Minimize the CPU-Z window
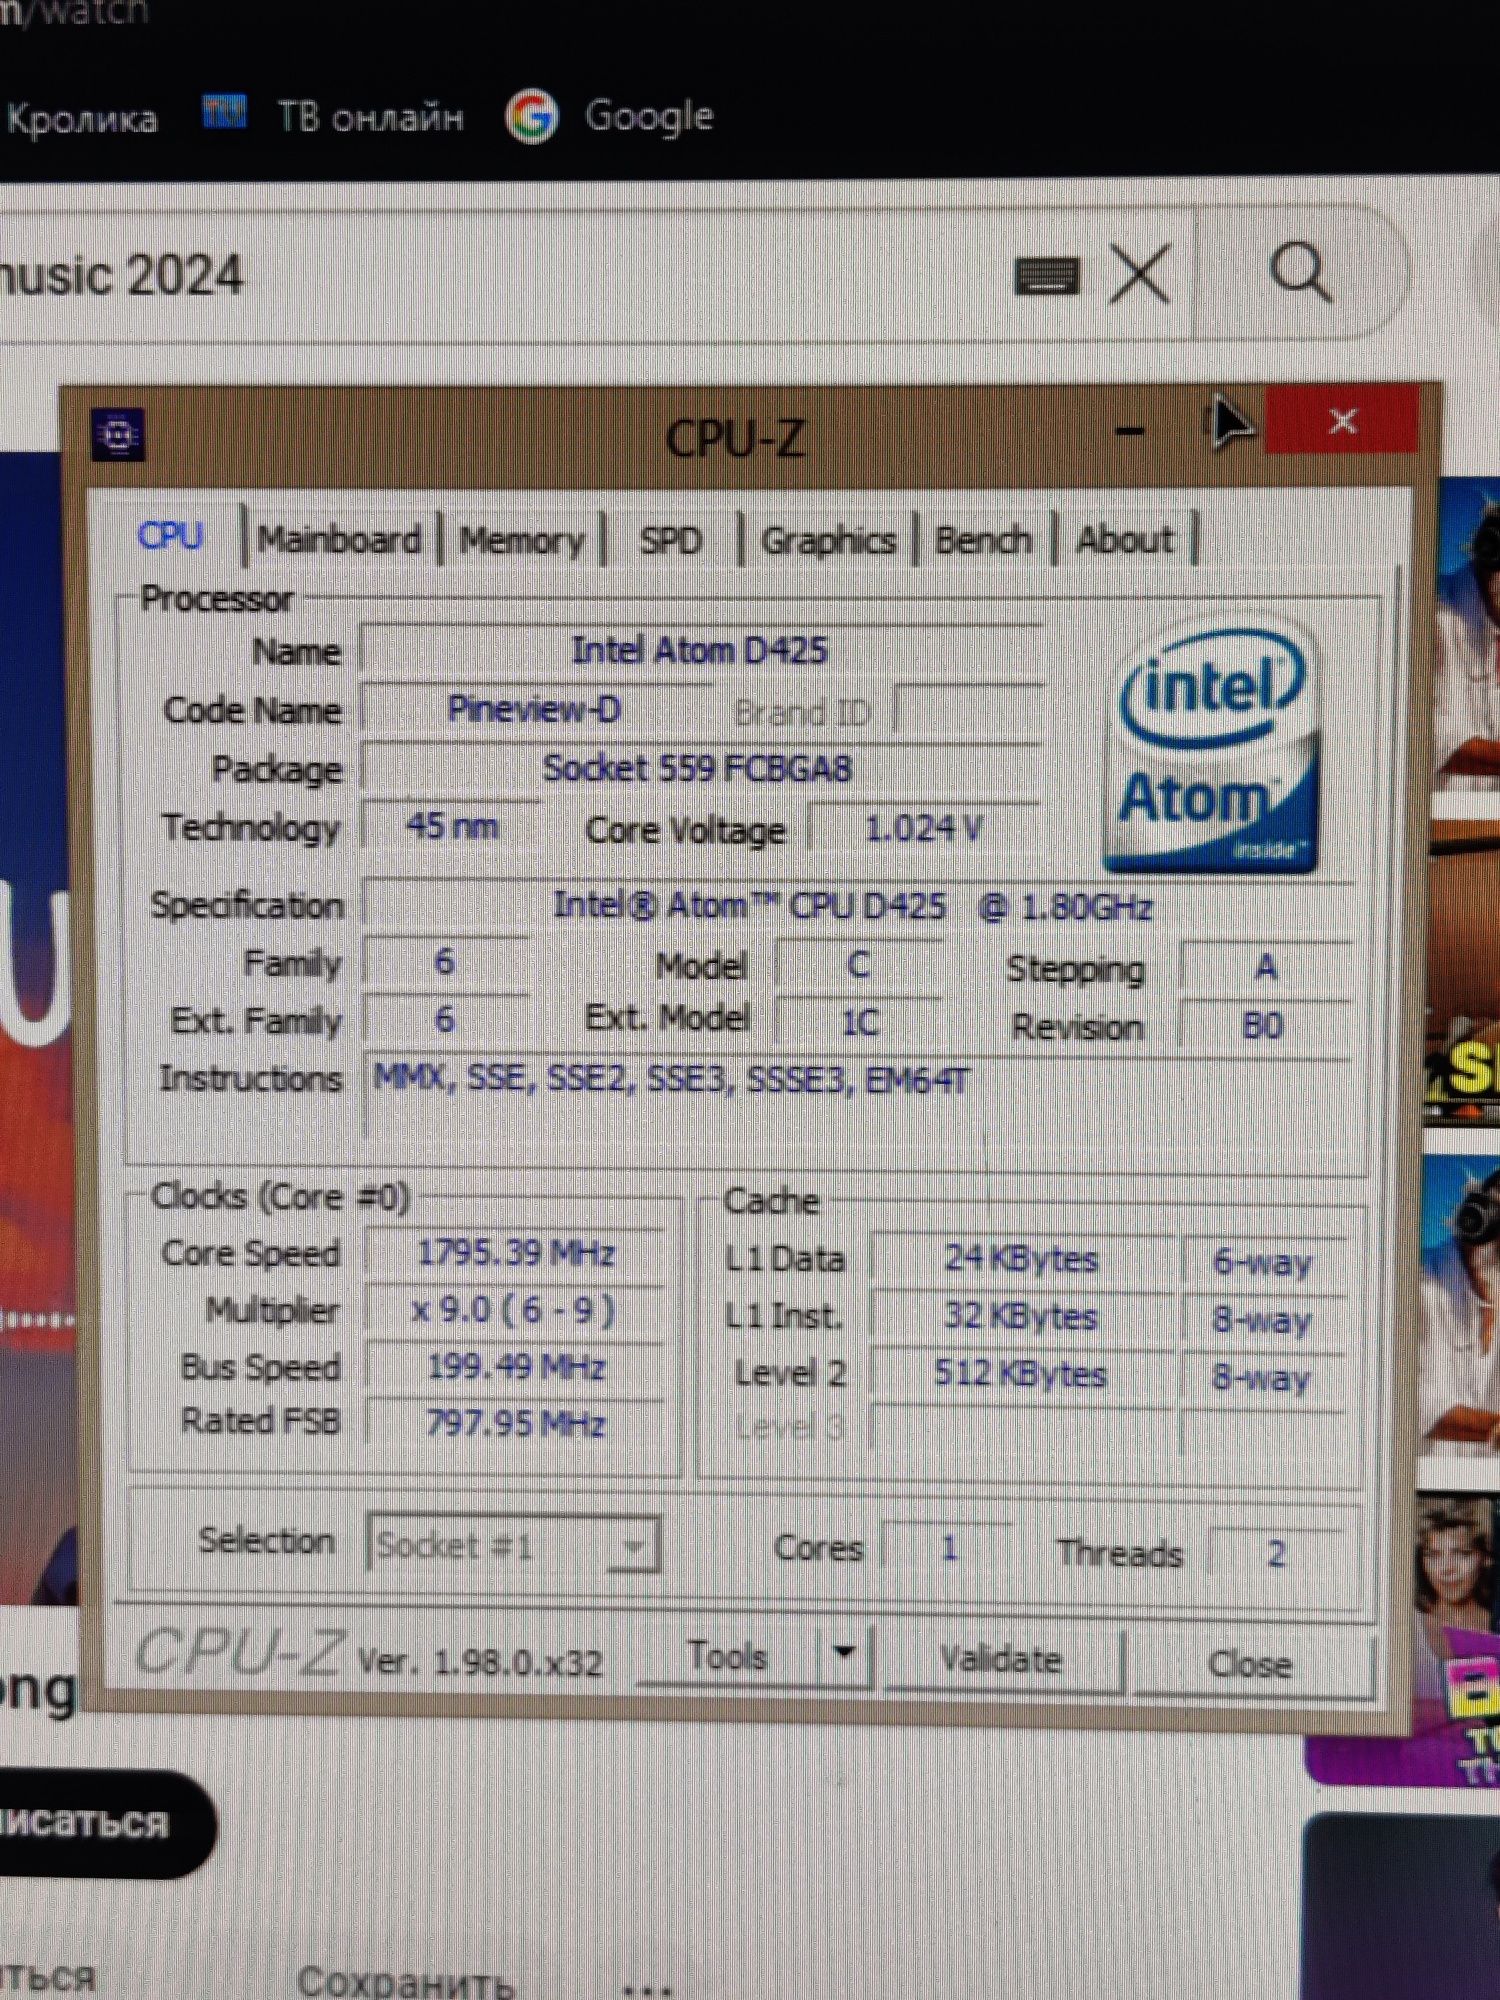This screenshot has width=1500, height=2000. point(1129,431)
